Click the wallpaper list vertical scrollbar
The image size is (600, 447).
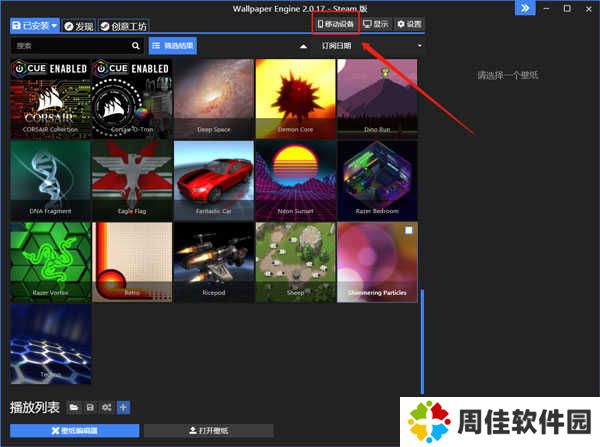coord(421,340)
